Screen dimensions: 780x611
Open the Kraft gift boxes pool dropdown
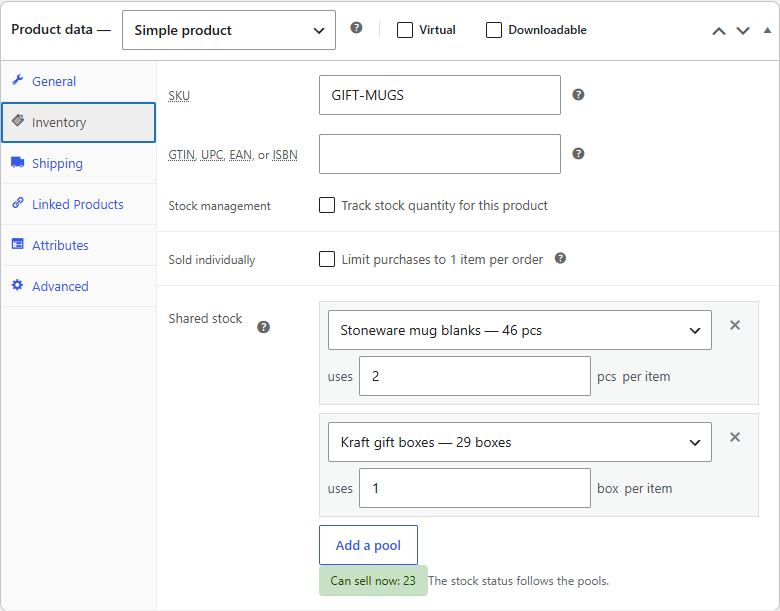click(520, 442)
